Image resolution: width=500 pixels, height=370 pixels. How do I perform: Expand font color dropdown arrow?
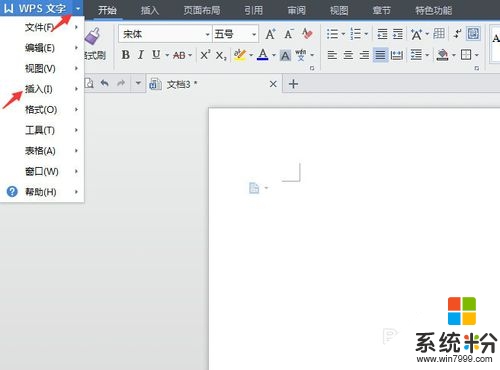point(274,55)
